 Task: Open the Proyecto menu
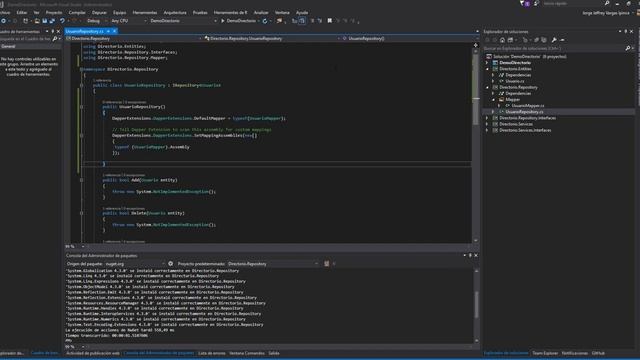pos(53,13)
